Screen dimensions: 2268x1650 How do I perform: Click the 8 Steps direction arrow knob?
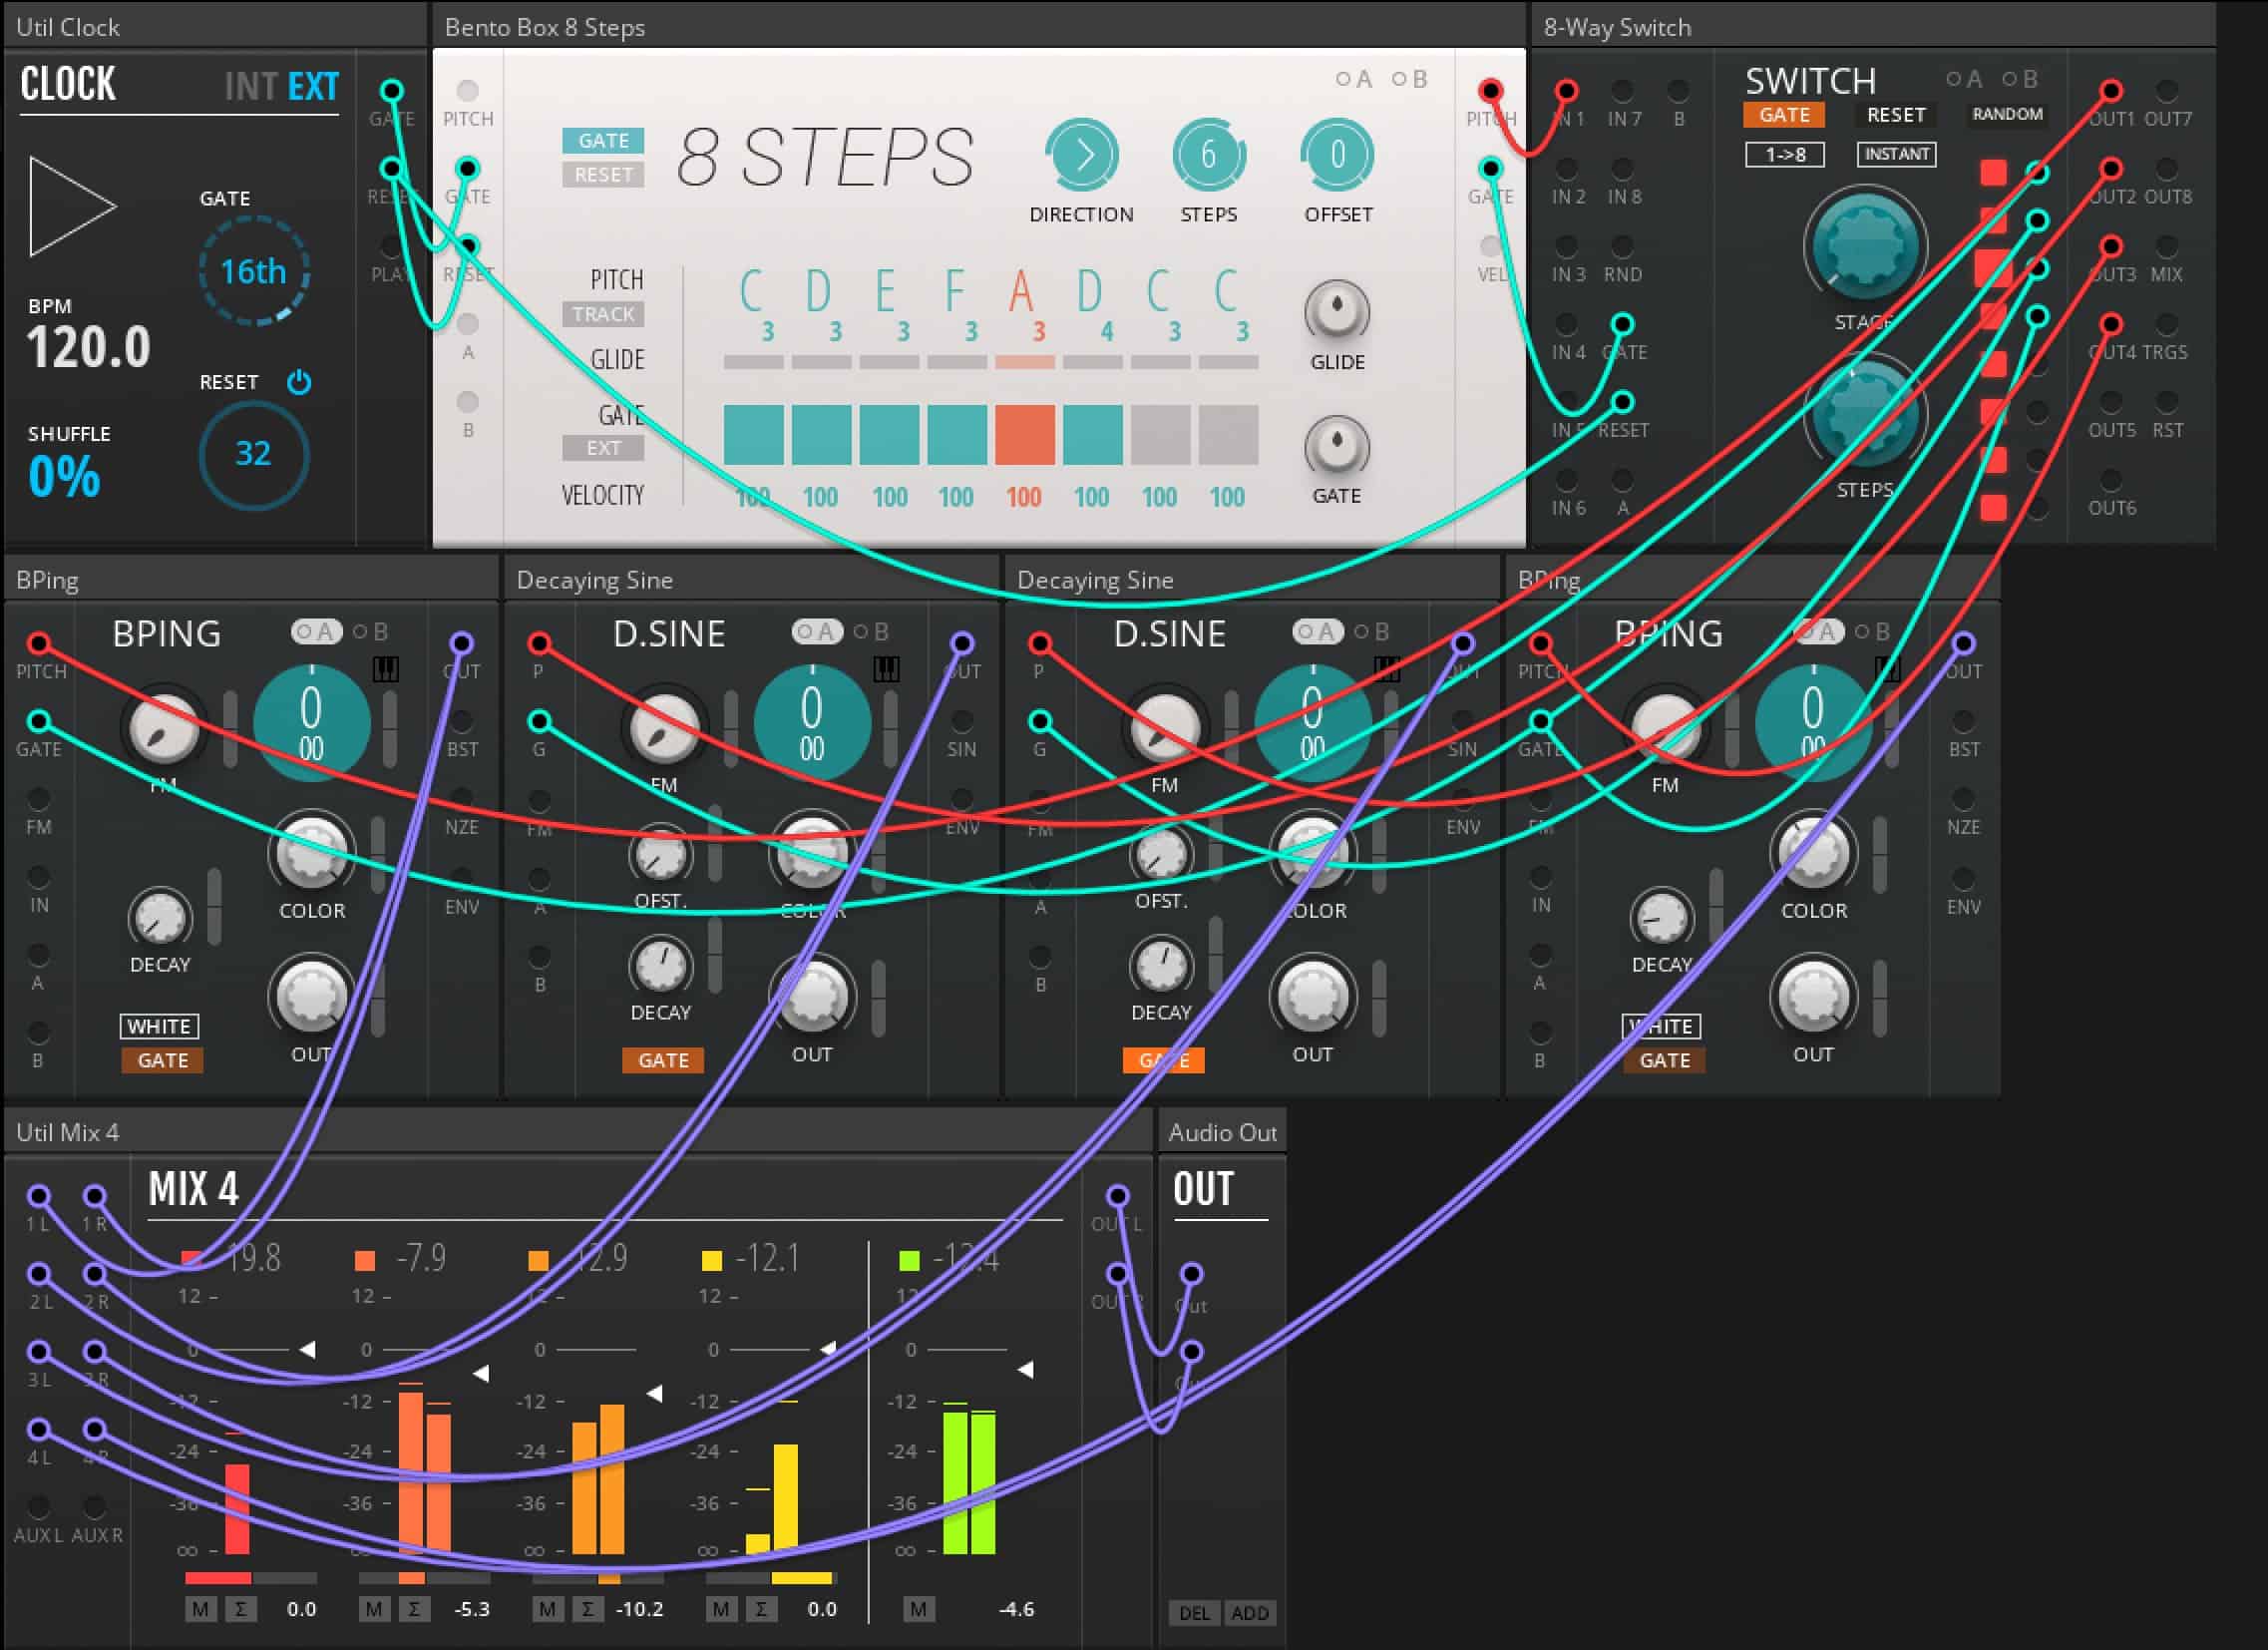tap(1081, 155)
